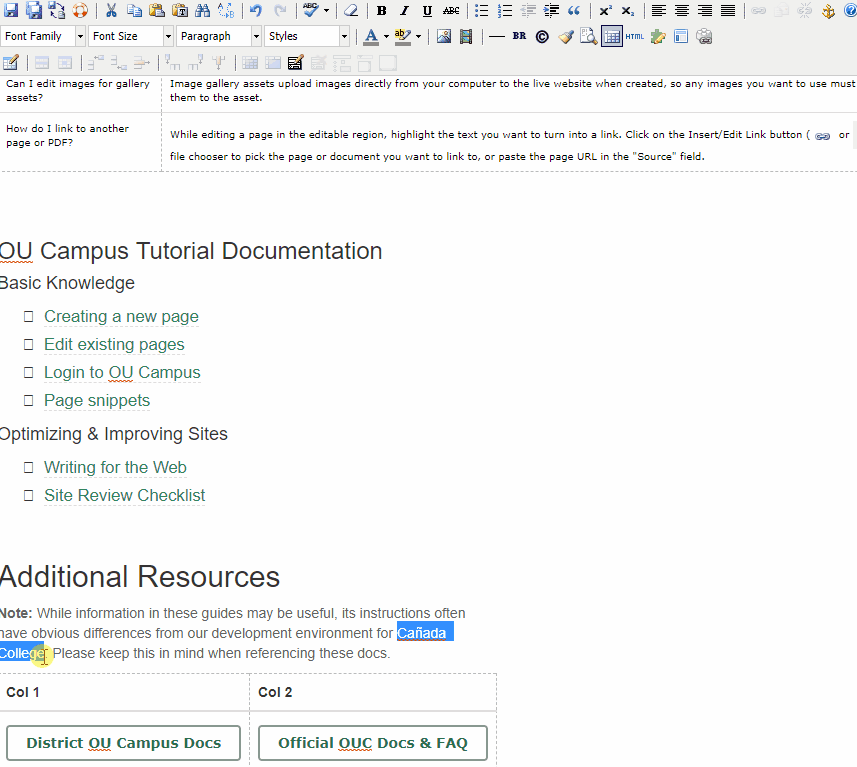The height and width of the screenshot is (767, 857).
Task: Open HTML source editor
Action: click(x=635, y=36)
